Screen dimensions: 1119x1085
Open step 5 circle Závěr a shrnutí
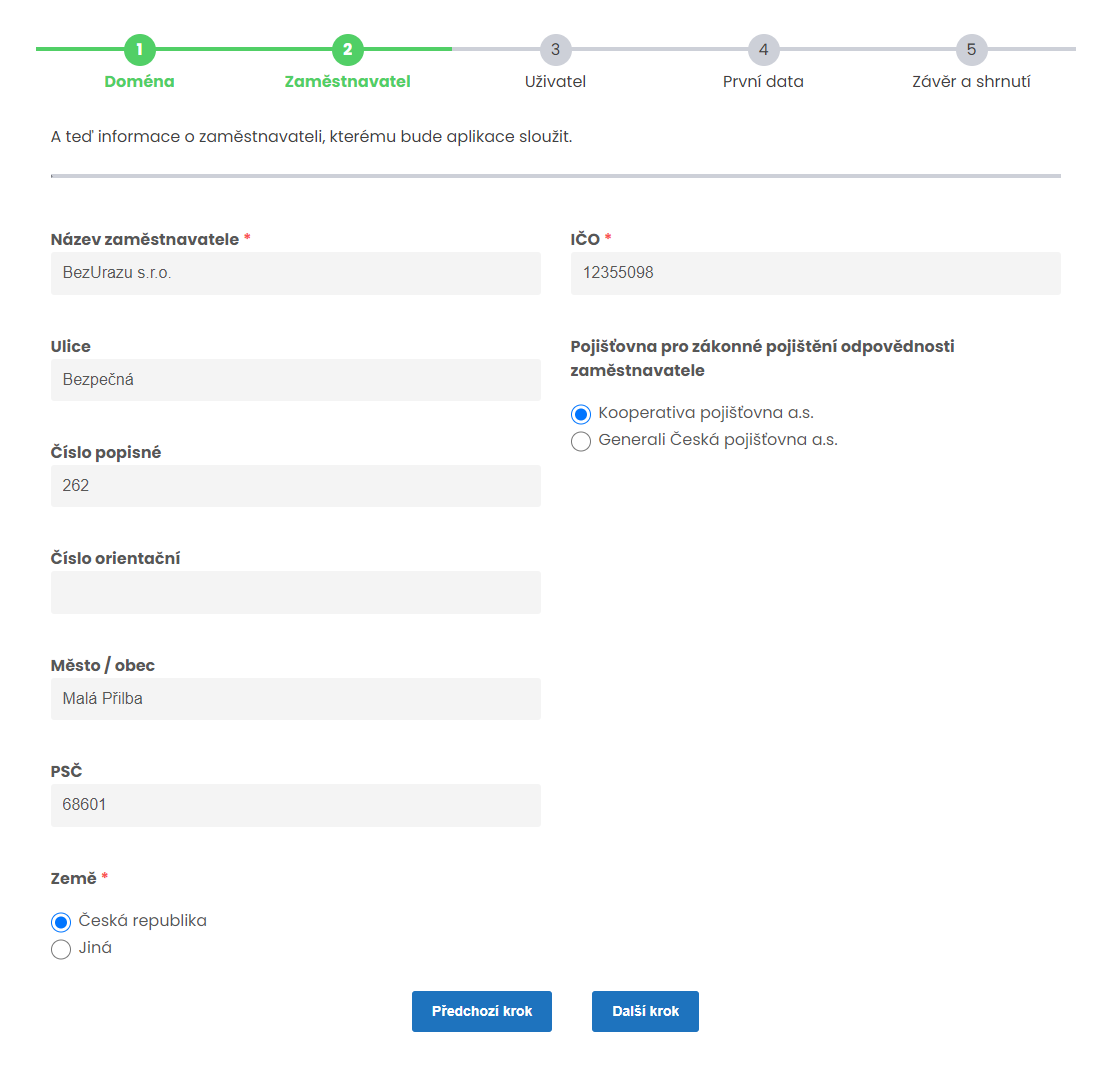[x=971, y=49]
